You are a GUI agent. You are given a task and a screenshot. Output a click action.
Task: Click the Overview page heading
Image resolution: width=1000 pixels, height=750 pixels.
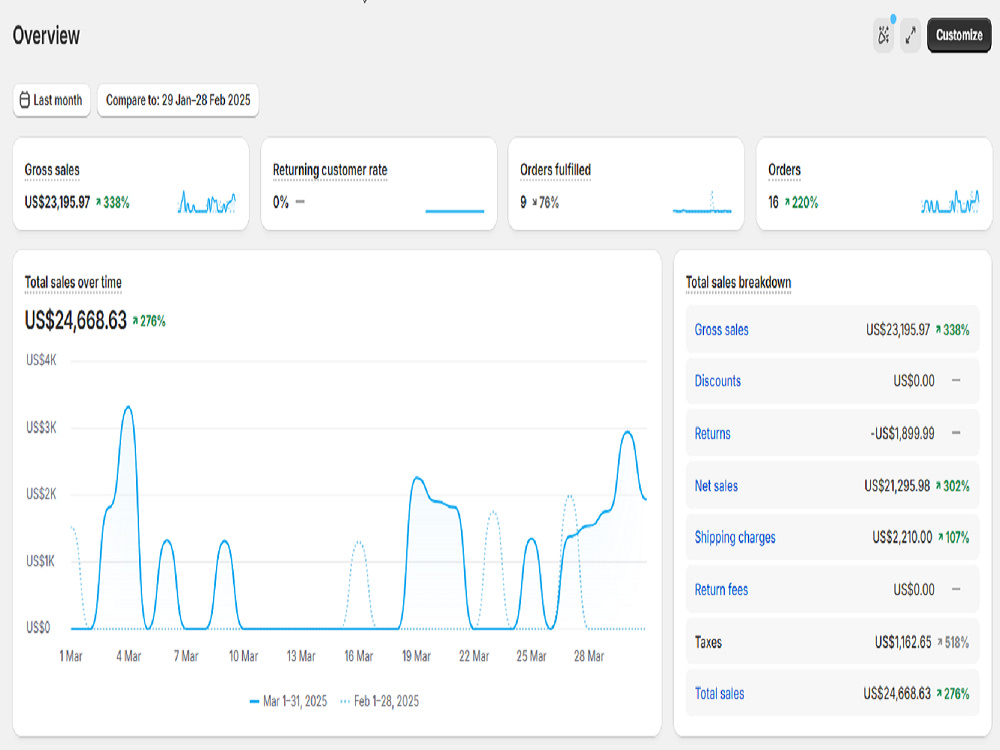(x=47, y=36)
